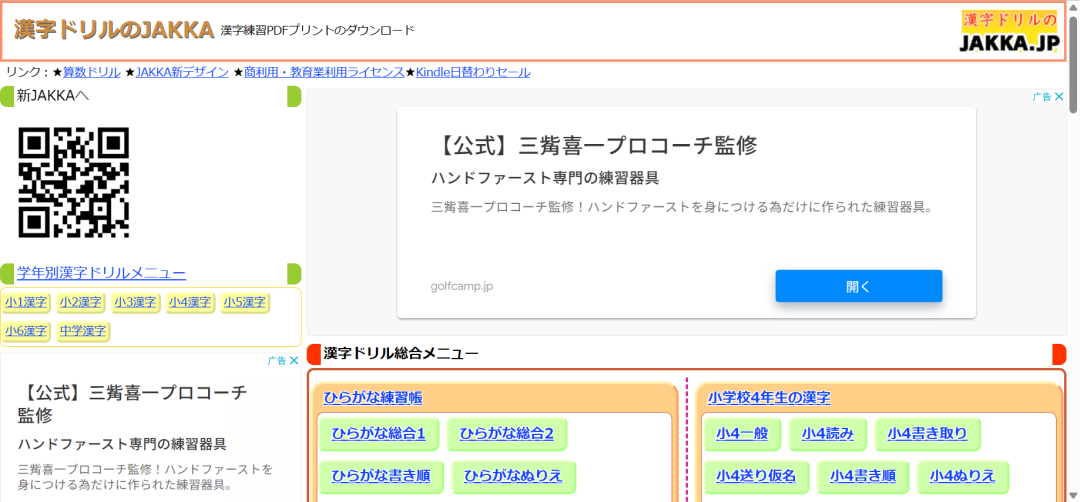Click the blue 開く ad button
This screenshot has height=502, width=1080.
tap(858, 286)
